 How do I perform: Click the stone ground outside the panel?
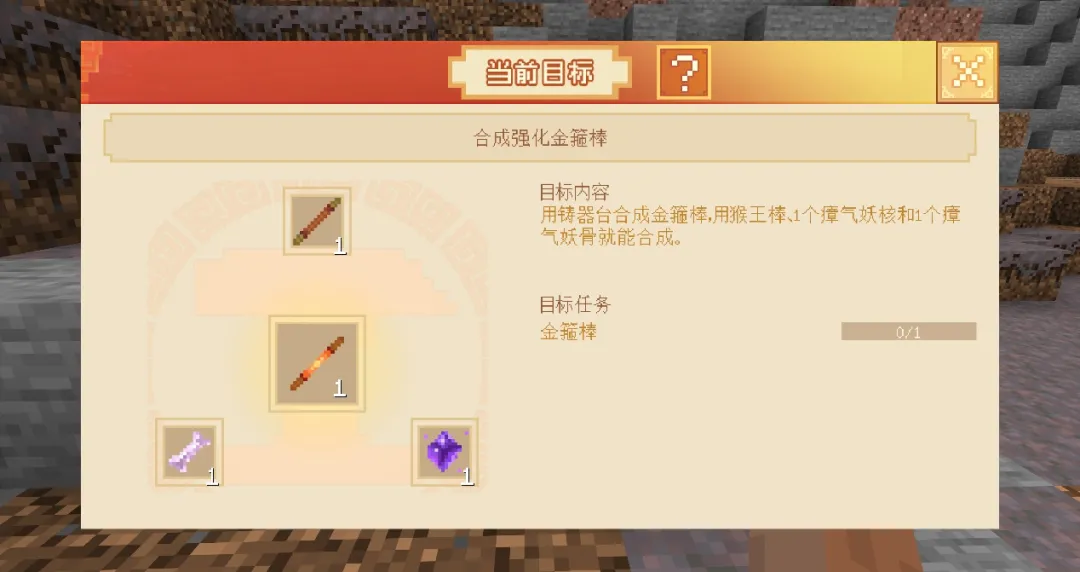[41, 386]
